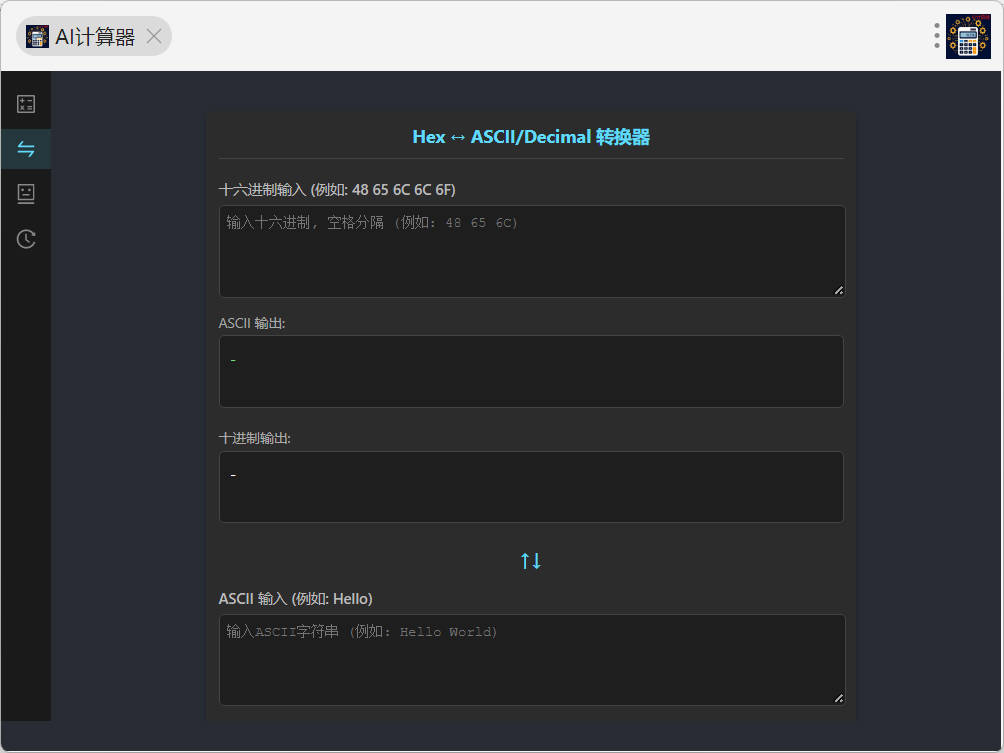This screenshot has width=1004, height=753.
Task: Click the swap up-down arrows icon
Action: point(531,561)
